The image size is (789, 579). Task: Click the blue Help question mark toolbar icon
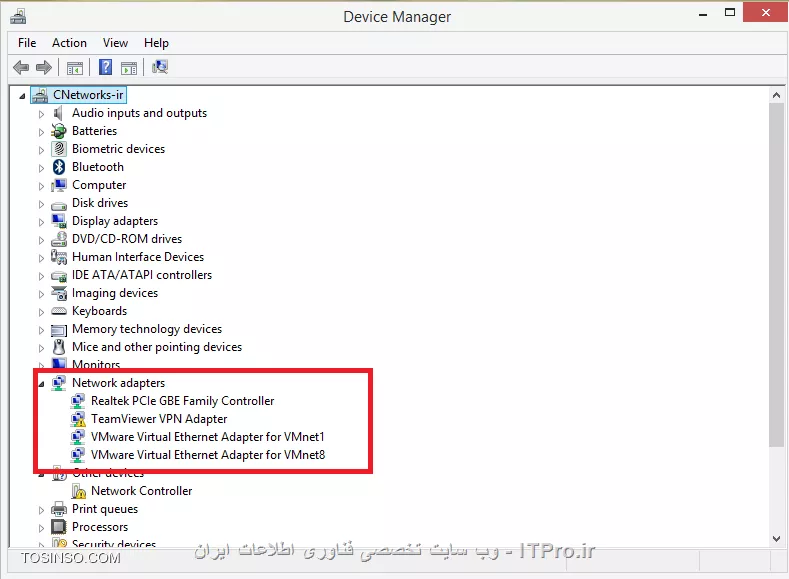click(x=106, y=67)
